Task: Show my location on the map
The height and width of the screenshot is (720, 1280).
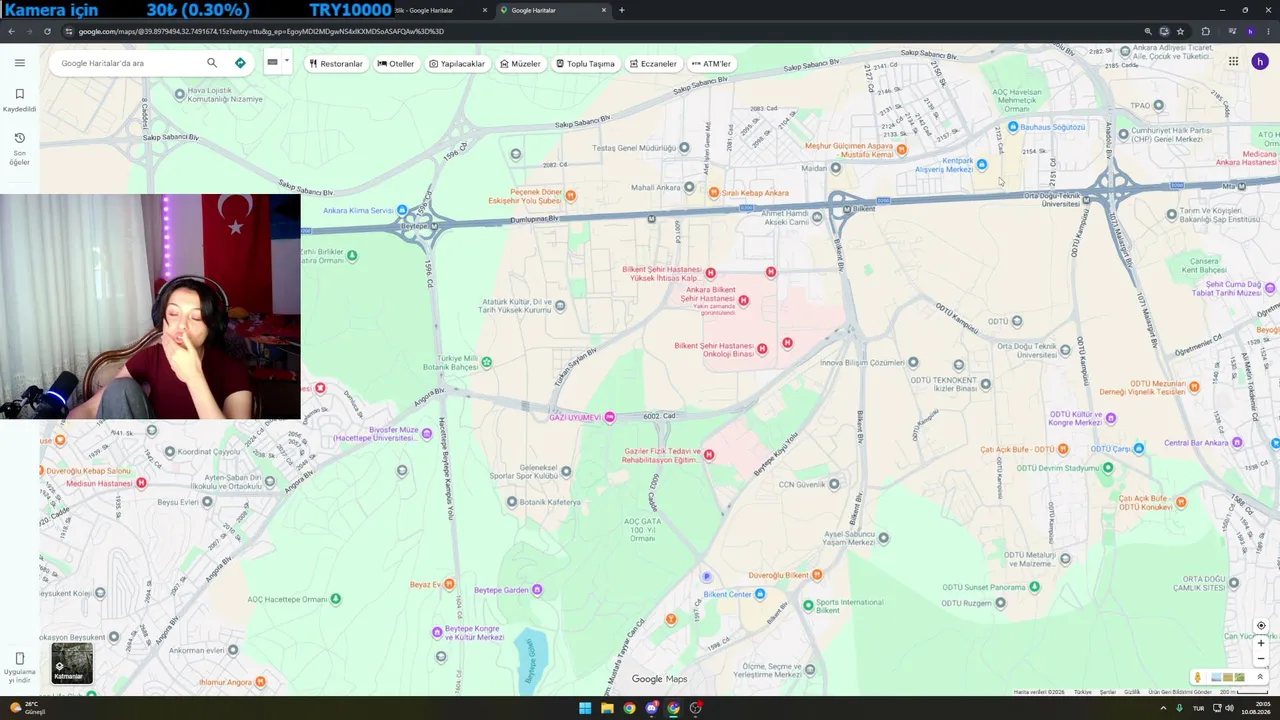Action: tap(1261, 626)
